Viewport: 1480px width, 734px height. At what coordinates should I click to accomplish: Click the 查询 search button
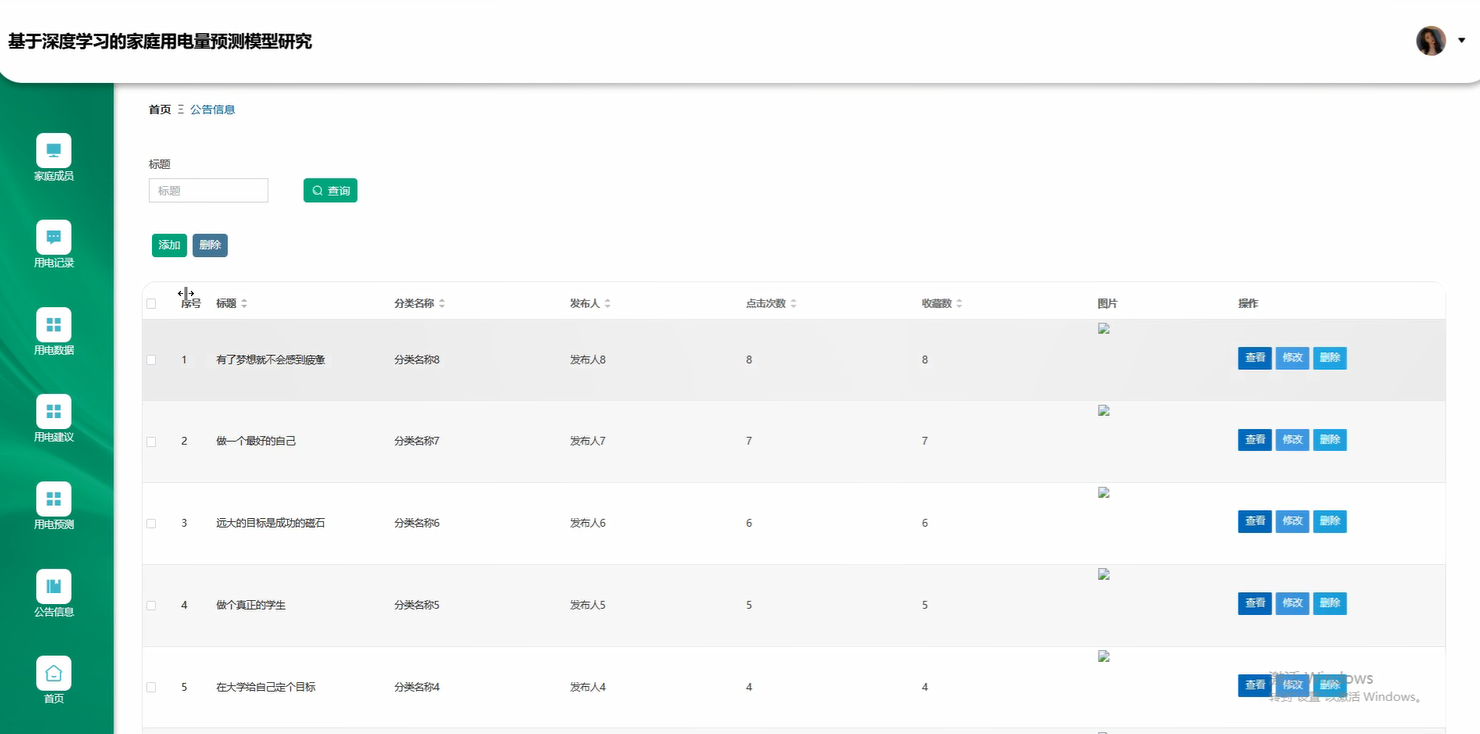point(330,190)
